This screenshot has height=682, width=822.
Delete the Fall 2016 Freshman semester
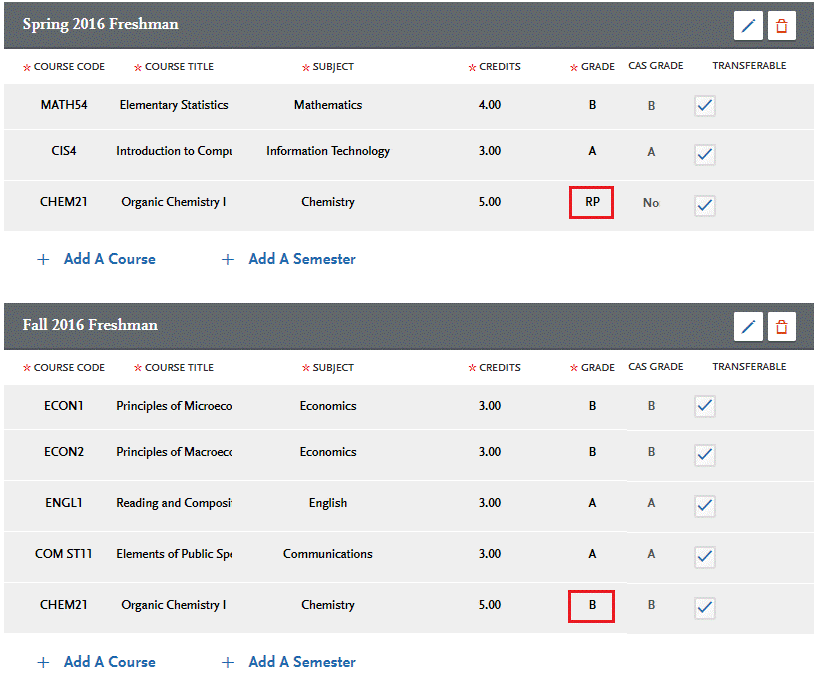782,326
